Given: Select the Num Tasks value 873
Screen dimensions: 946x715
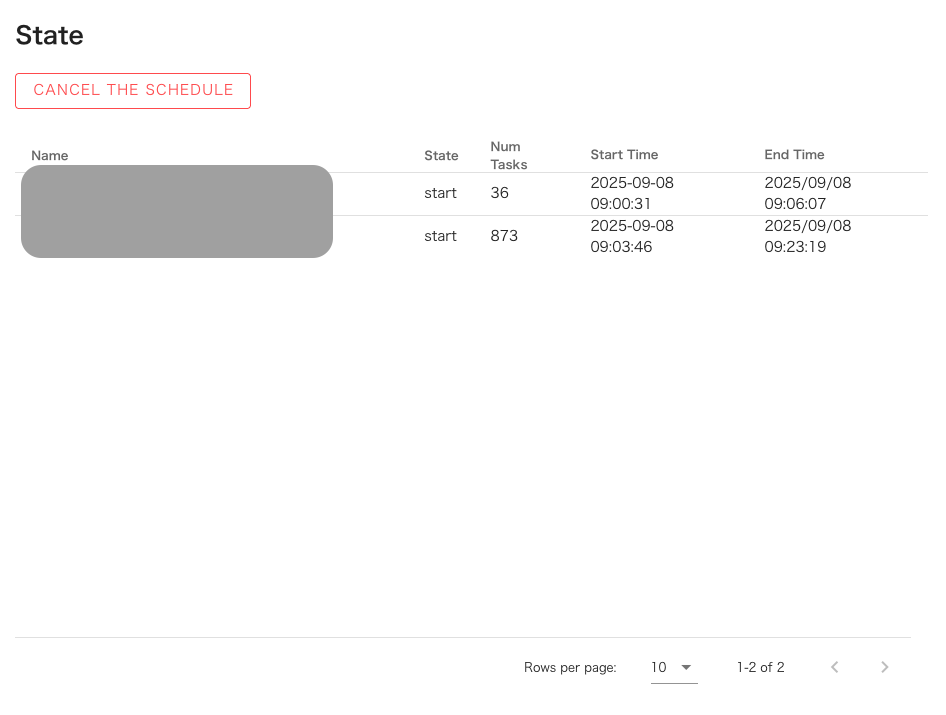Looking at the screenshot, I should tap(504, 236).
